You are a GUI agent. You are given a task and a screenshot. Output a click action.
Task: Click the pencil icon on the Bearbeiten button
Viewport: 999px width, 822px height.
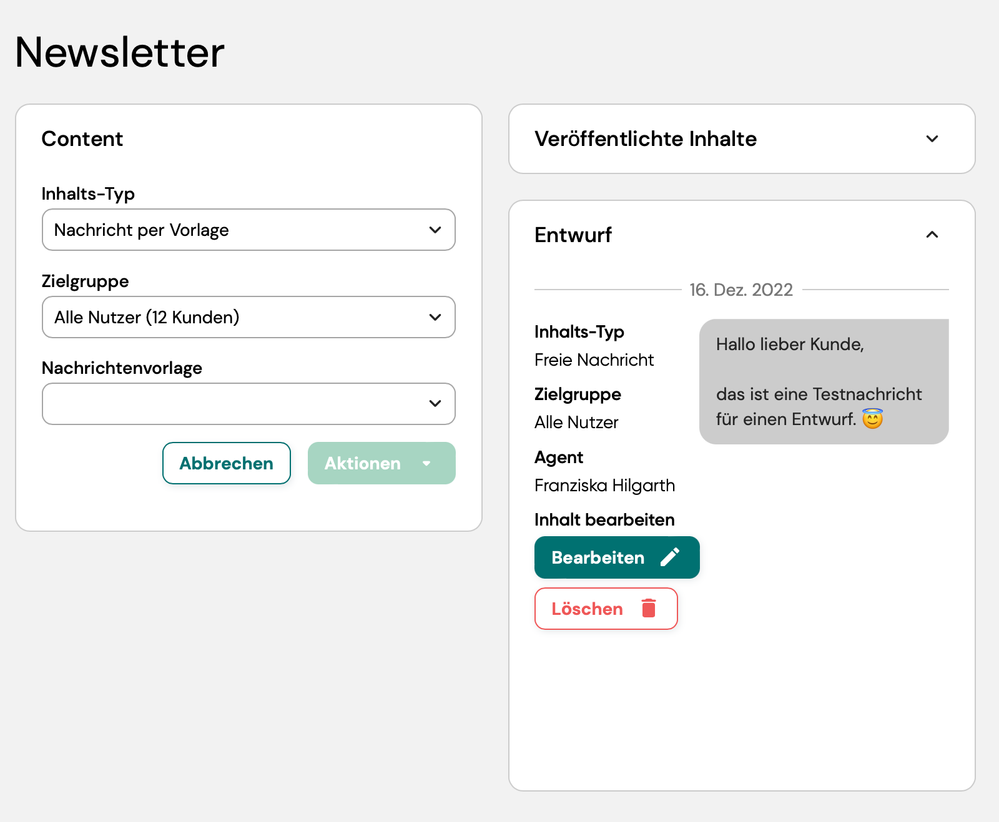point(670,557)
